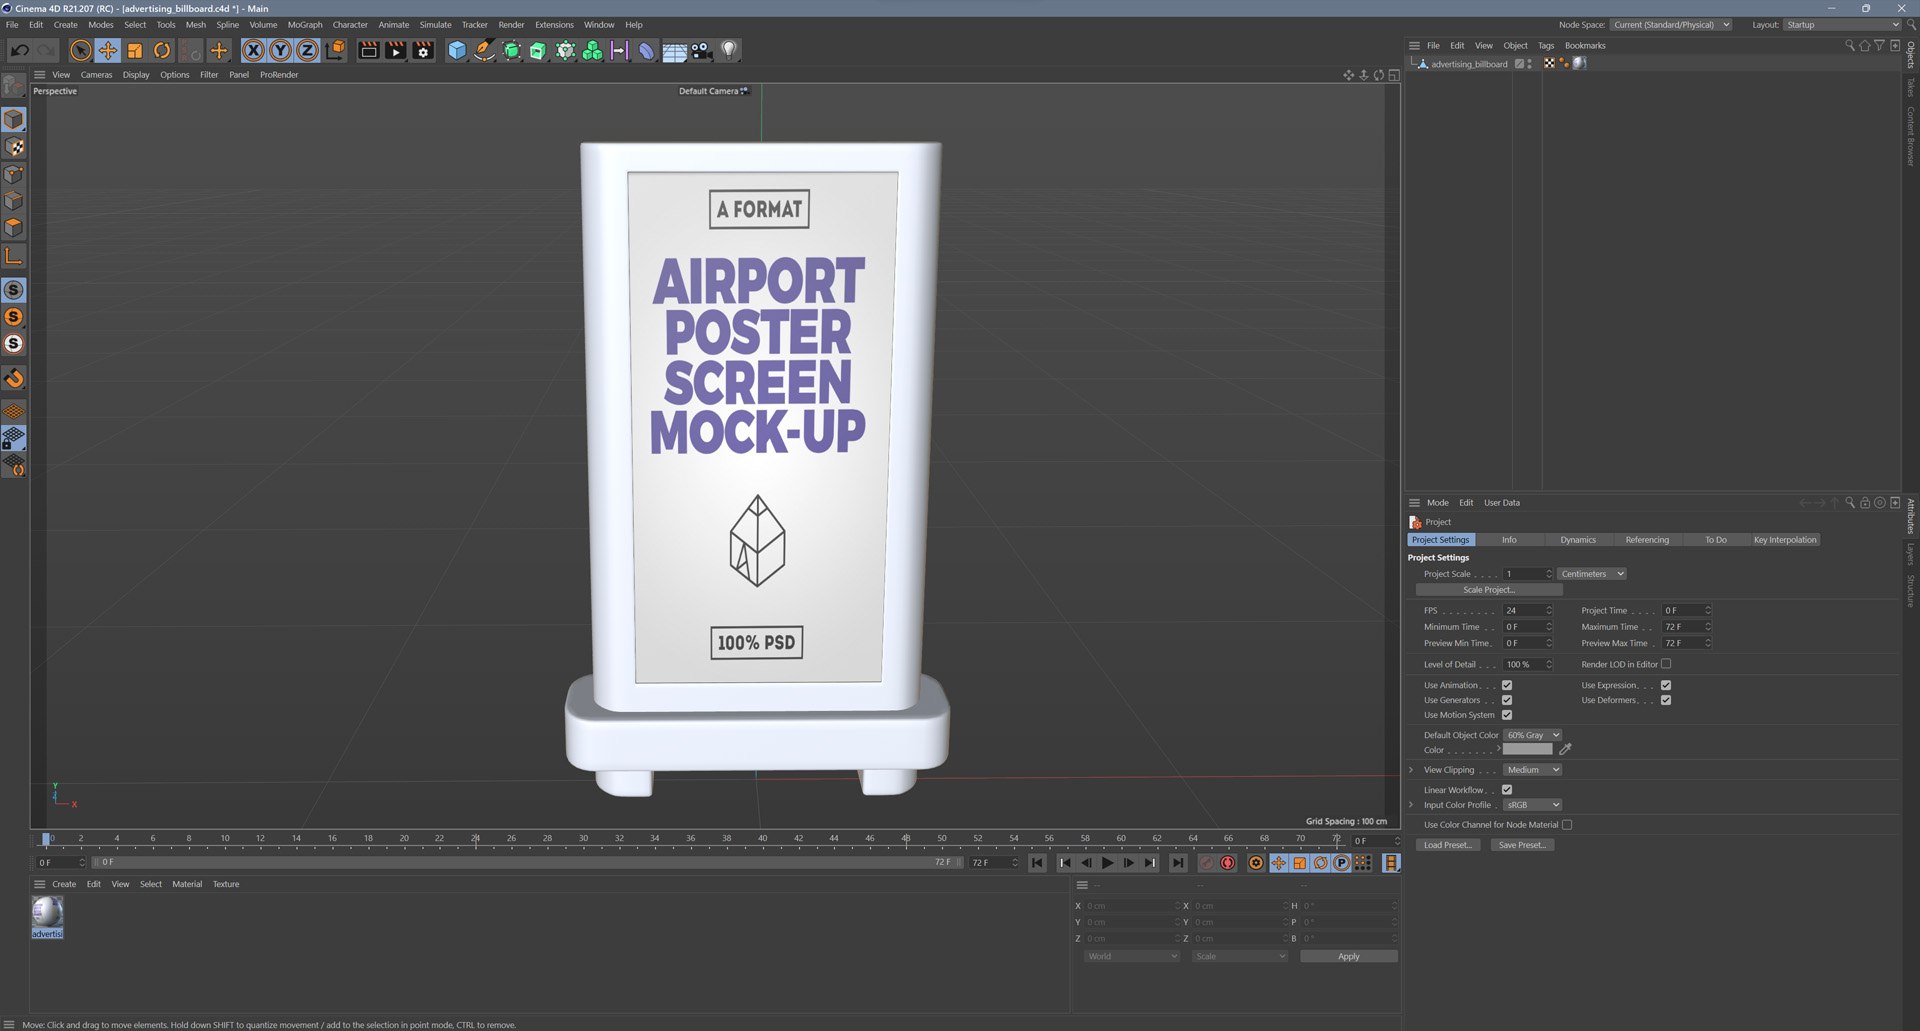Add a Camera object

point(702,50)
